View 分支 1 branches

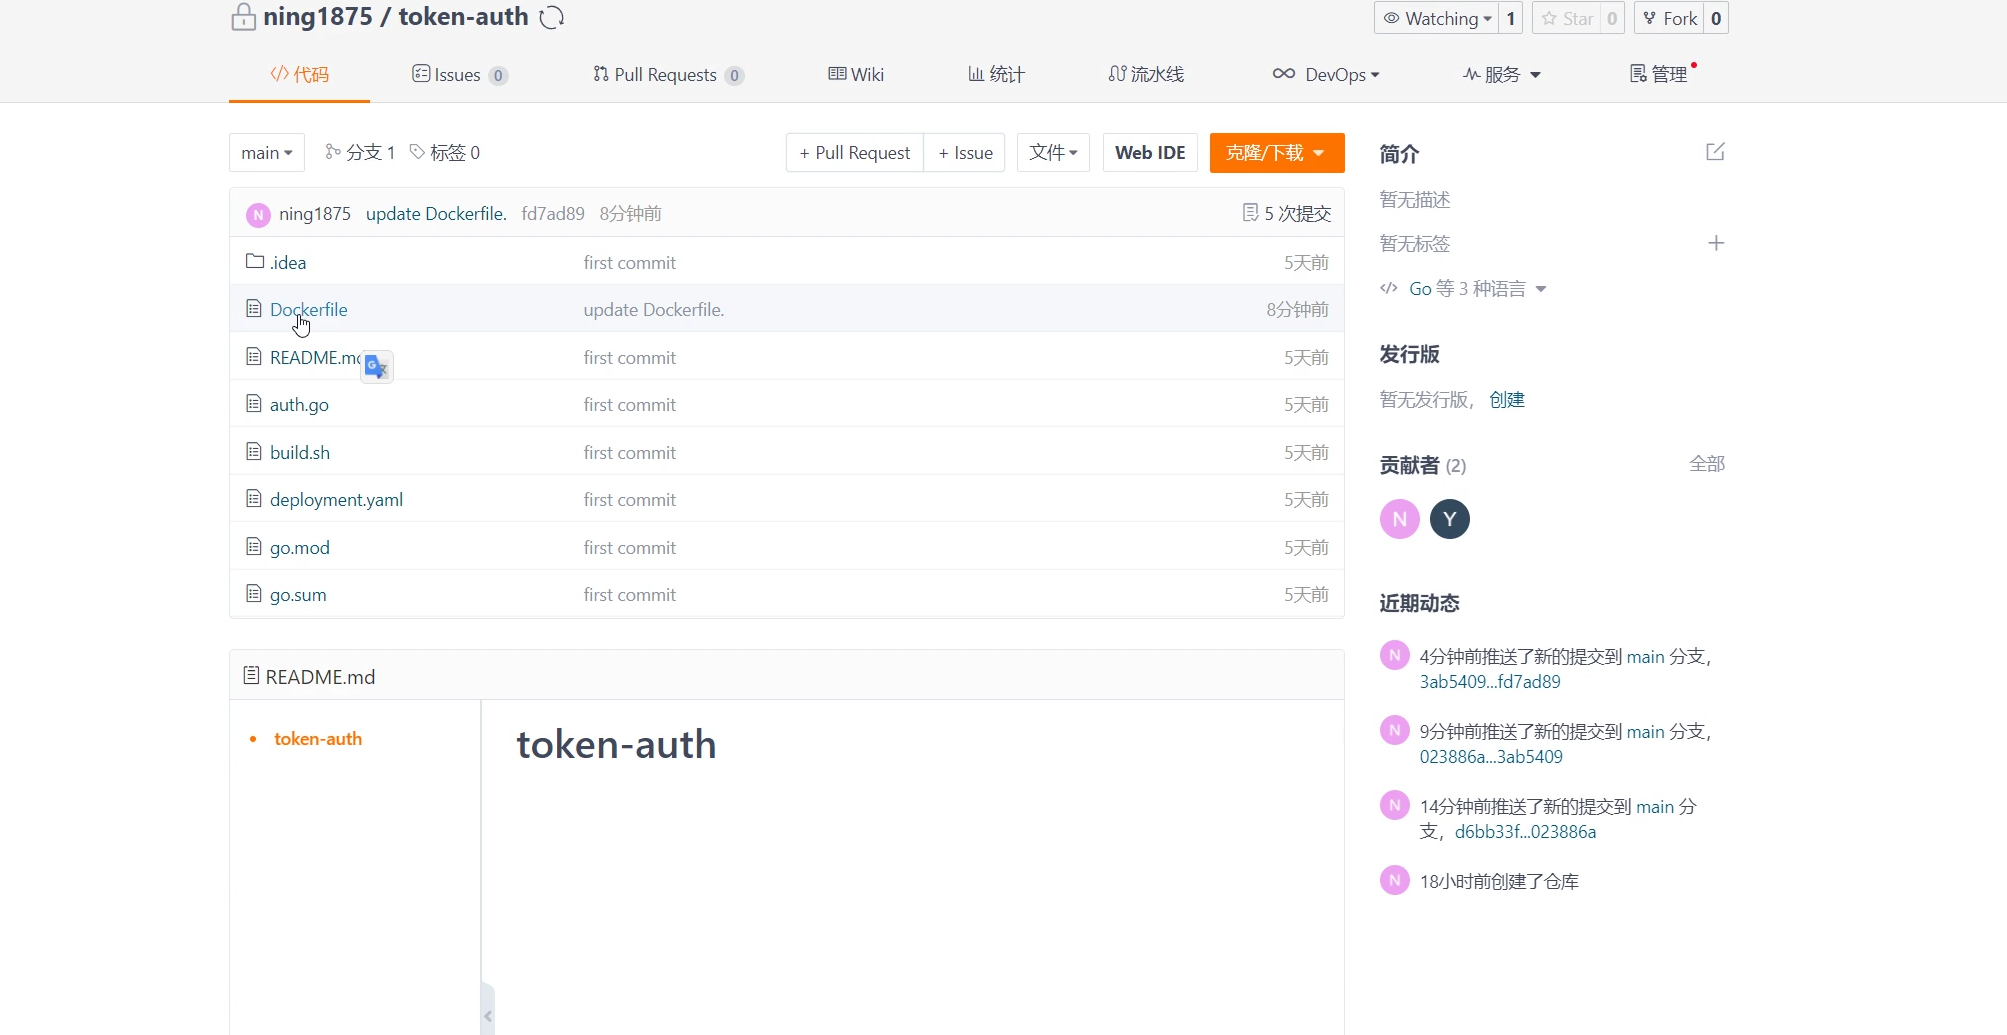pos(360,152)
